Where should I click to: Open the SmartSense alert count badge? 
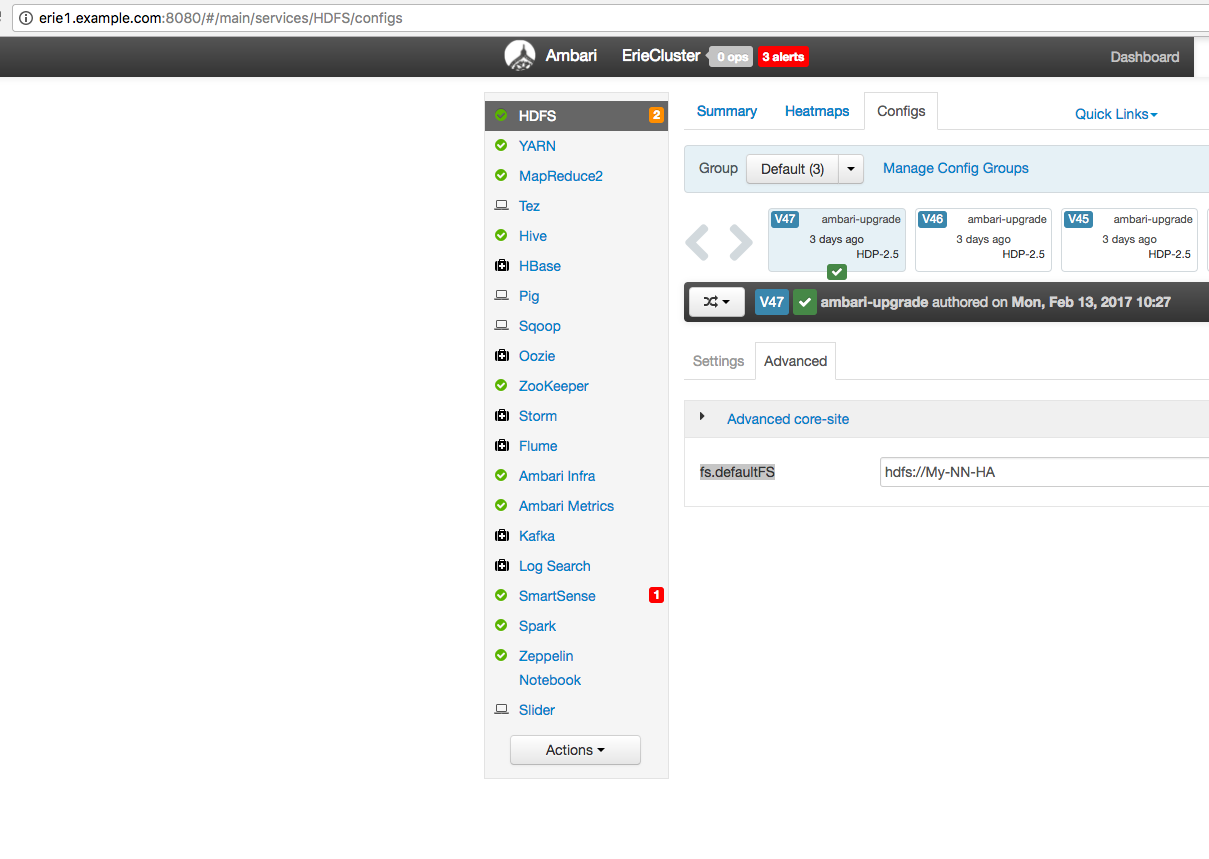click(x=657, y=595)
